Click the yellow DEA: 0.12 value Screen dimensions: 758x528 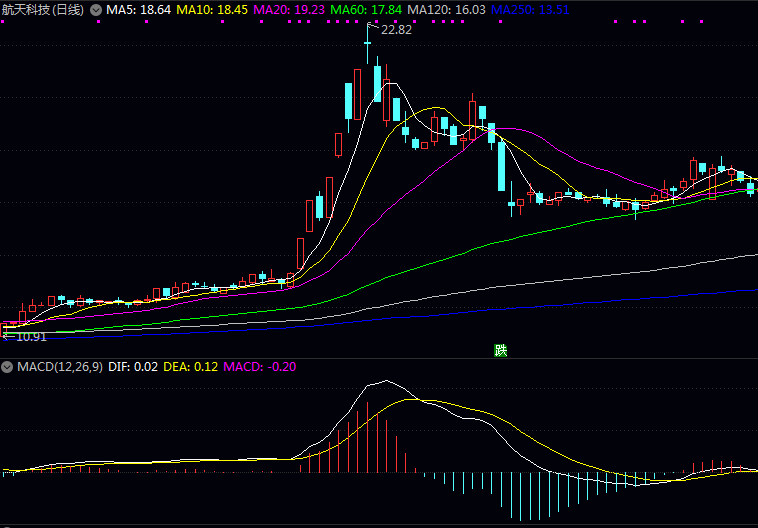[x=190, y=367]
